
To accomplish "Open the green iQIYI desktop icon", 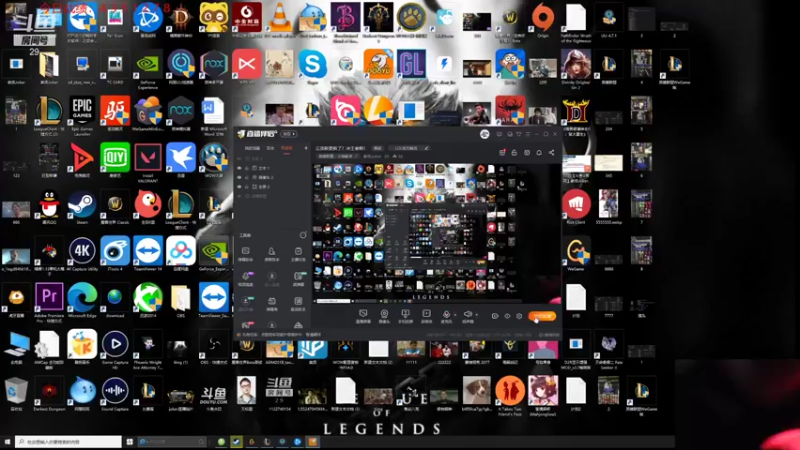I will tap(115, 160).
